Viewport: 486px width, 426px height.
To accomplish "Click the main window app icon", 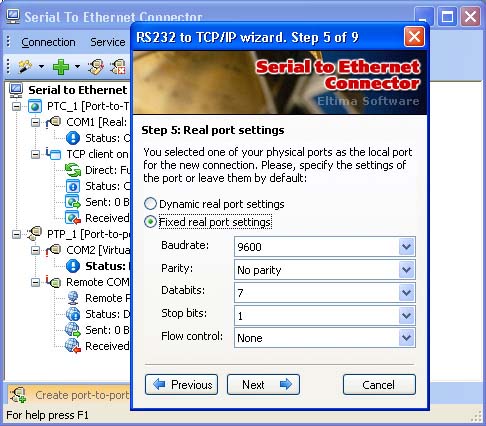I will pyautogui.click(x=14, y=16).
